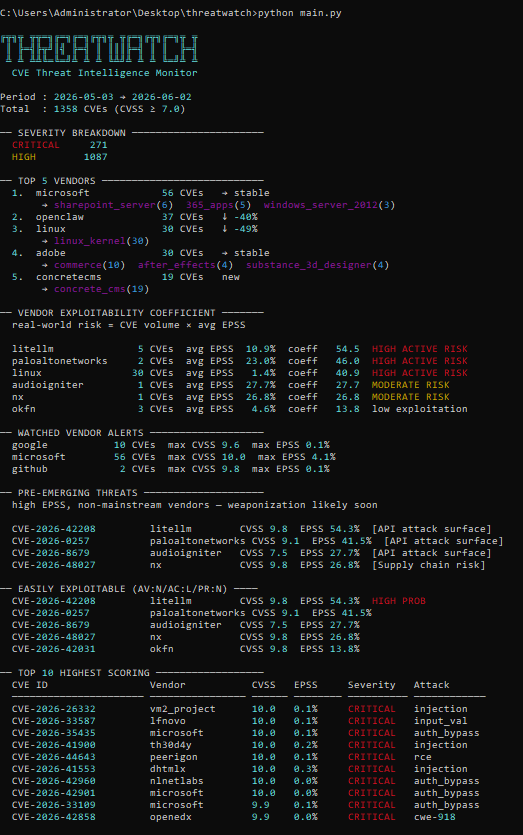523x835 pixels.
Task: Click CVE-2026-42960 nlnetlabs entry
Action: click(x=54, y=781)
